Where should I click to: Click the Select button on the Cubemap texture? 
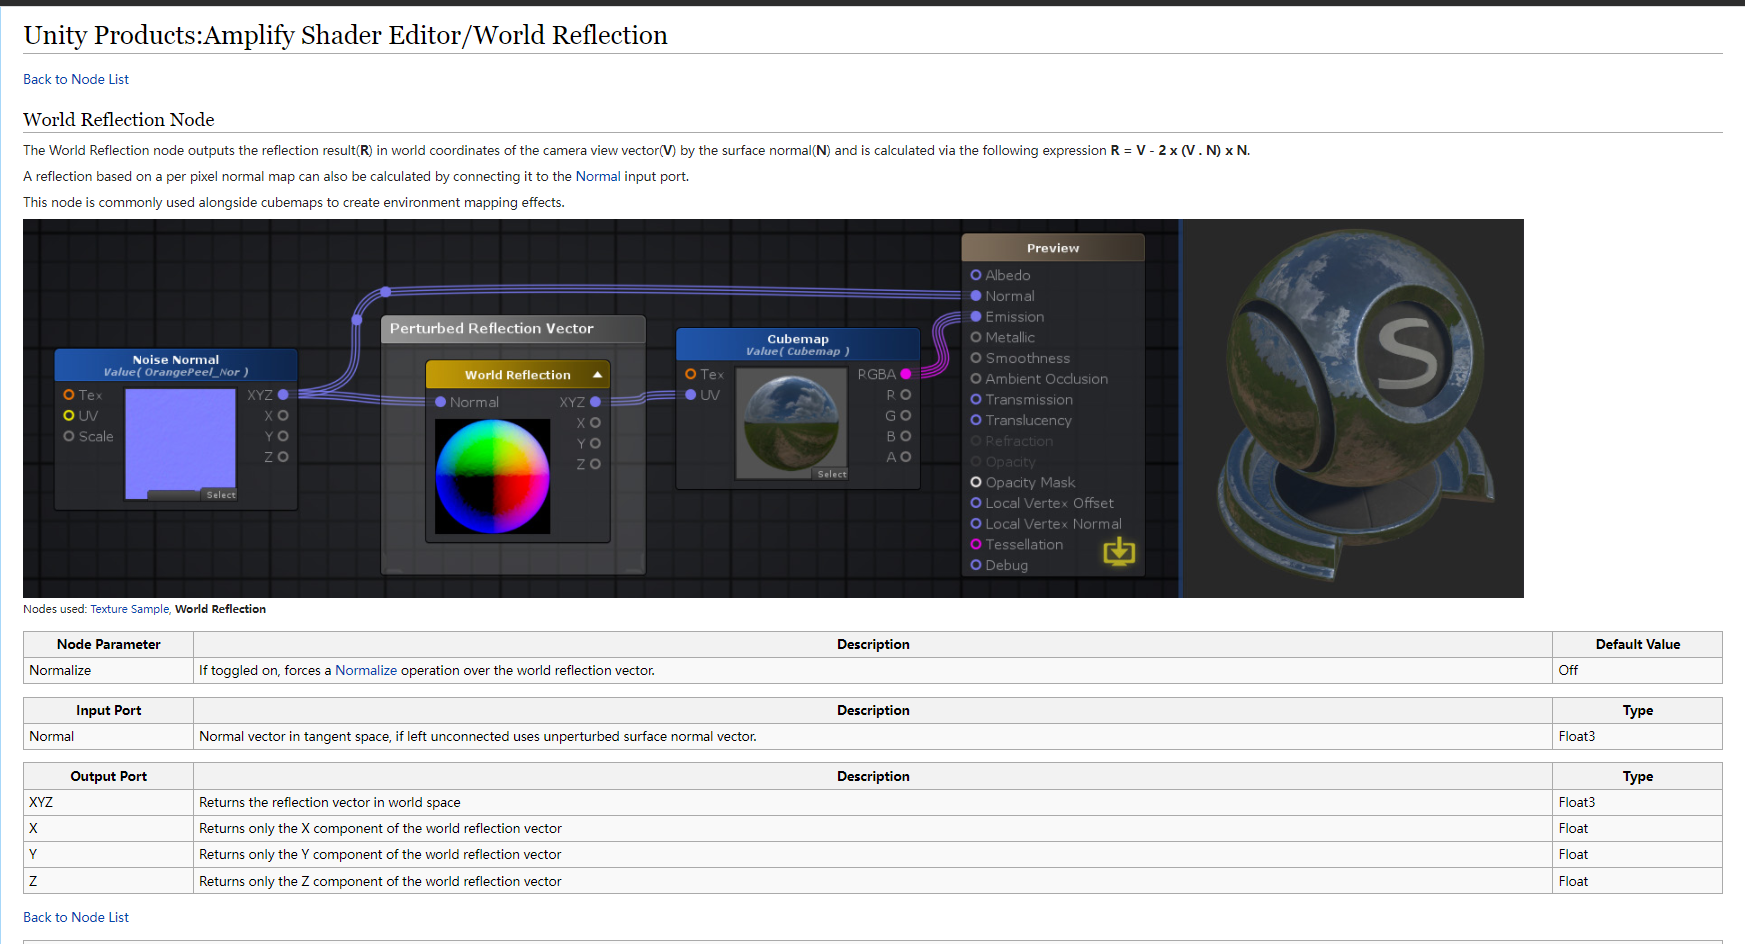[831, 474]
